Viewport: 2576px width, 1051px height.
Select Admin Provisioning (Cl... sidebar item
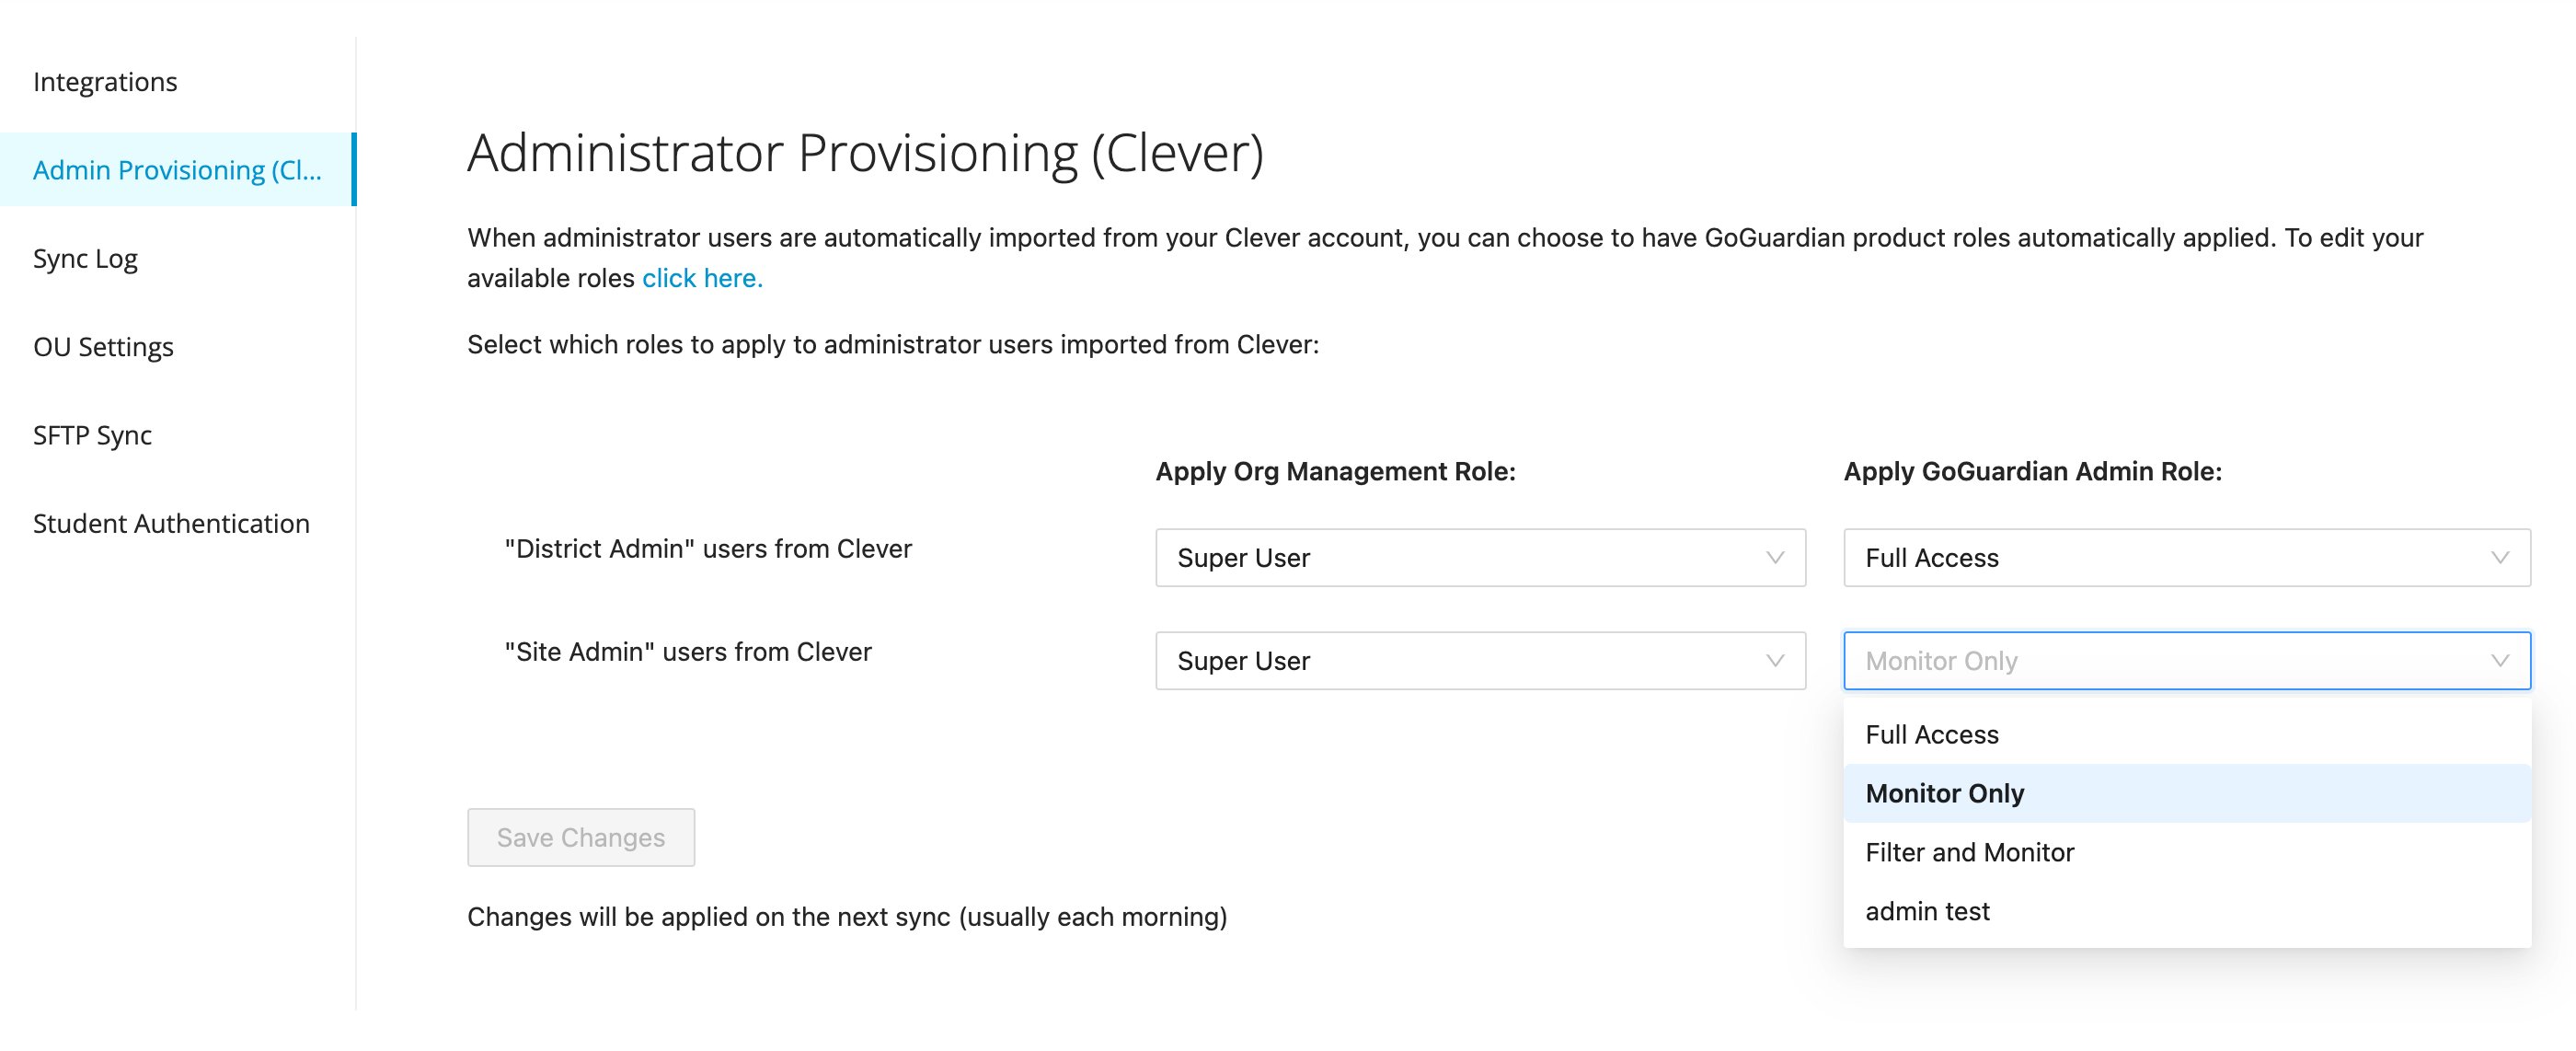[x=177, y=169]
